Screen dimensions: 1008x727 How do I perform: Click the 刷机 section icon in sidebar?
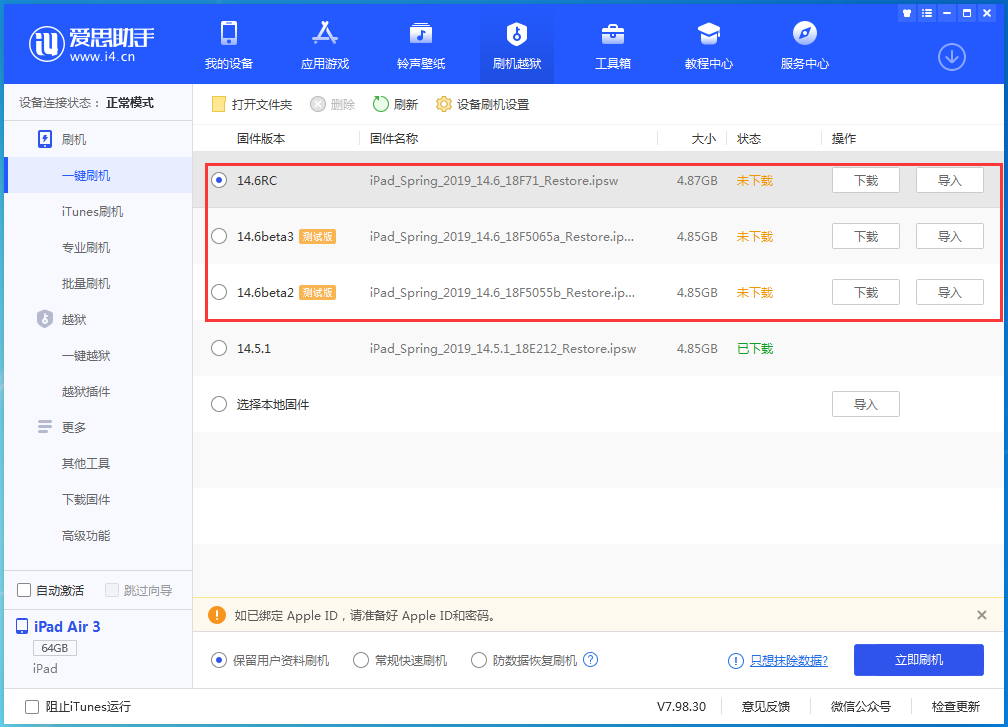[45, 139]
